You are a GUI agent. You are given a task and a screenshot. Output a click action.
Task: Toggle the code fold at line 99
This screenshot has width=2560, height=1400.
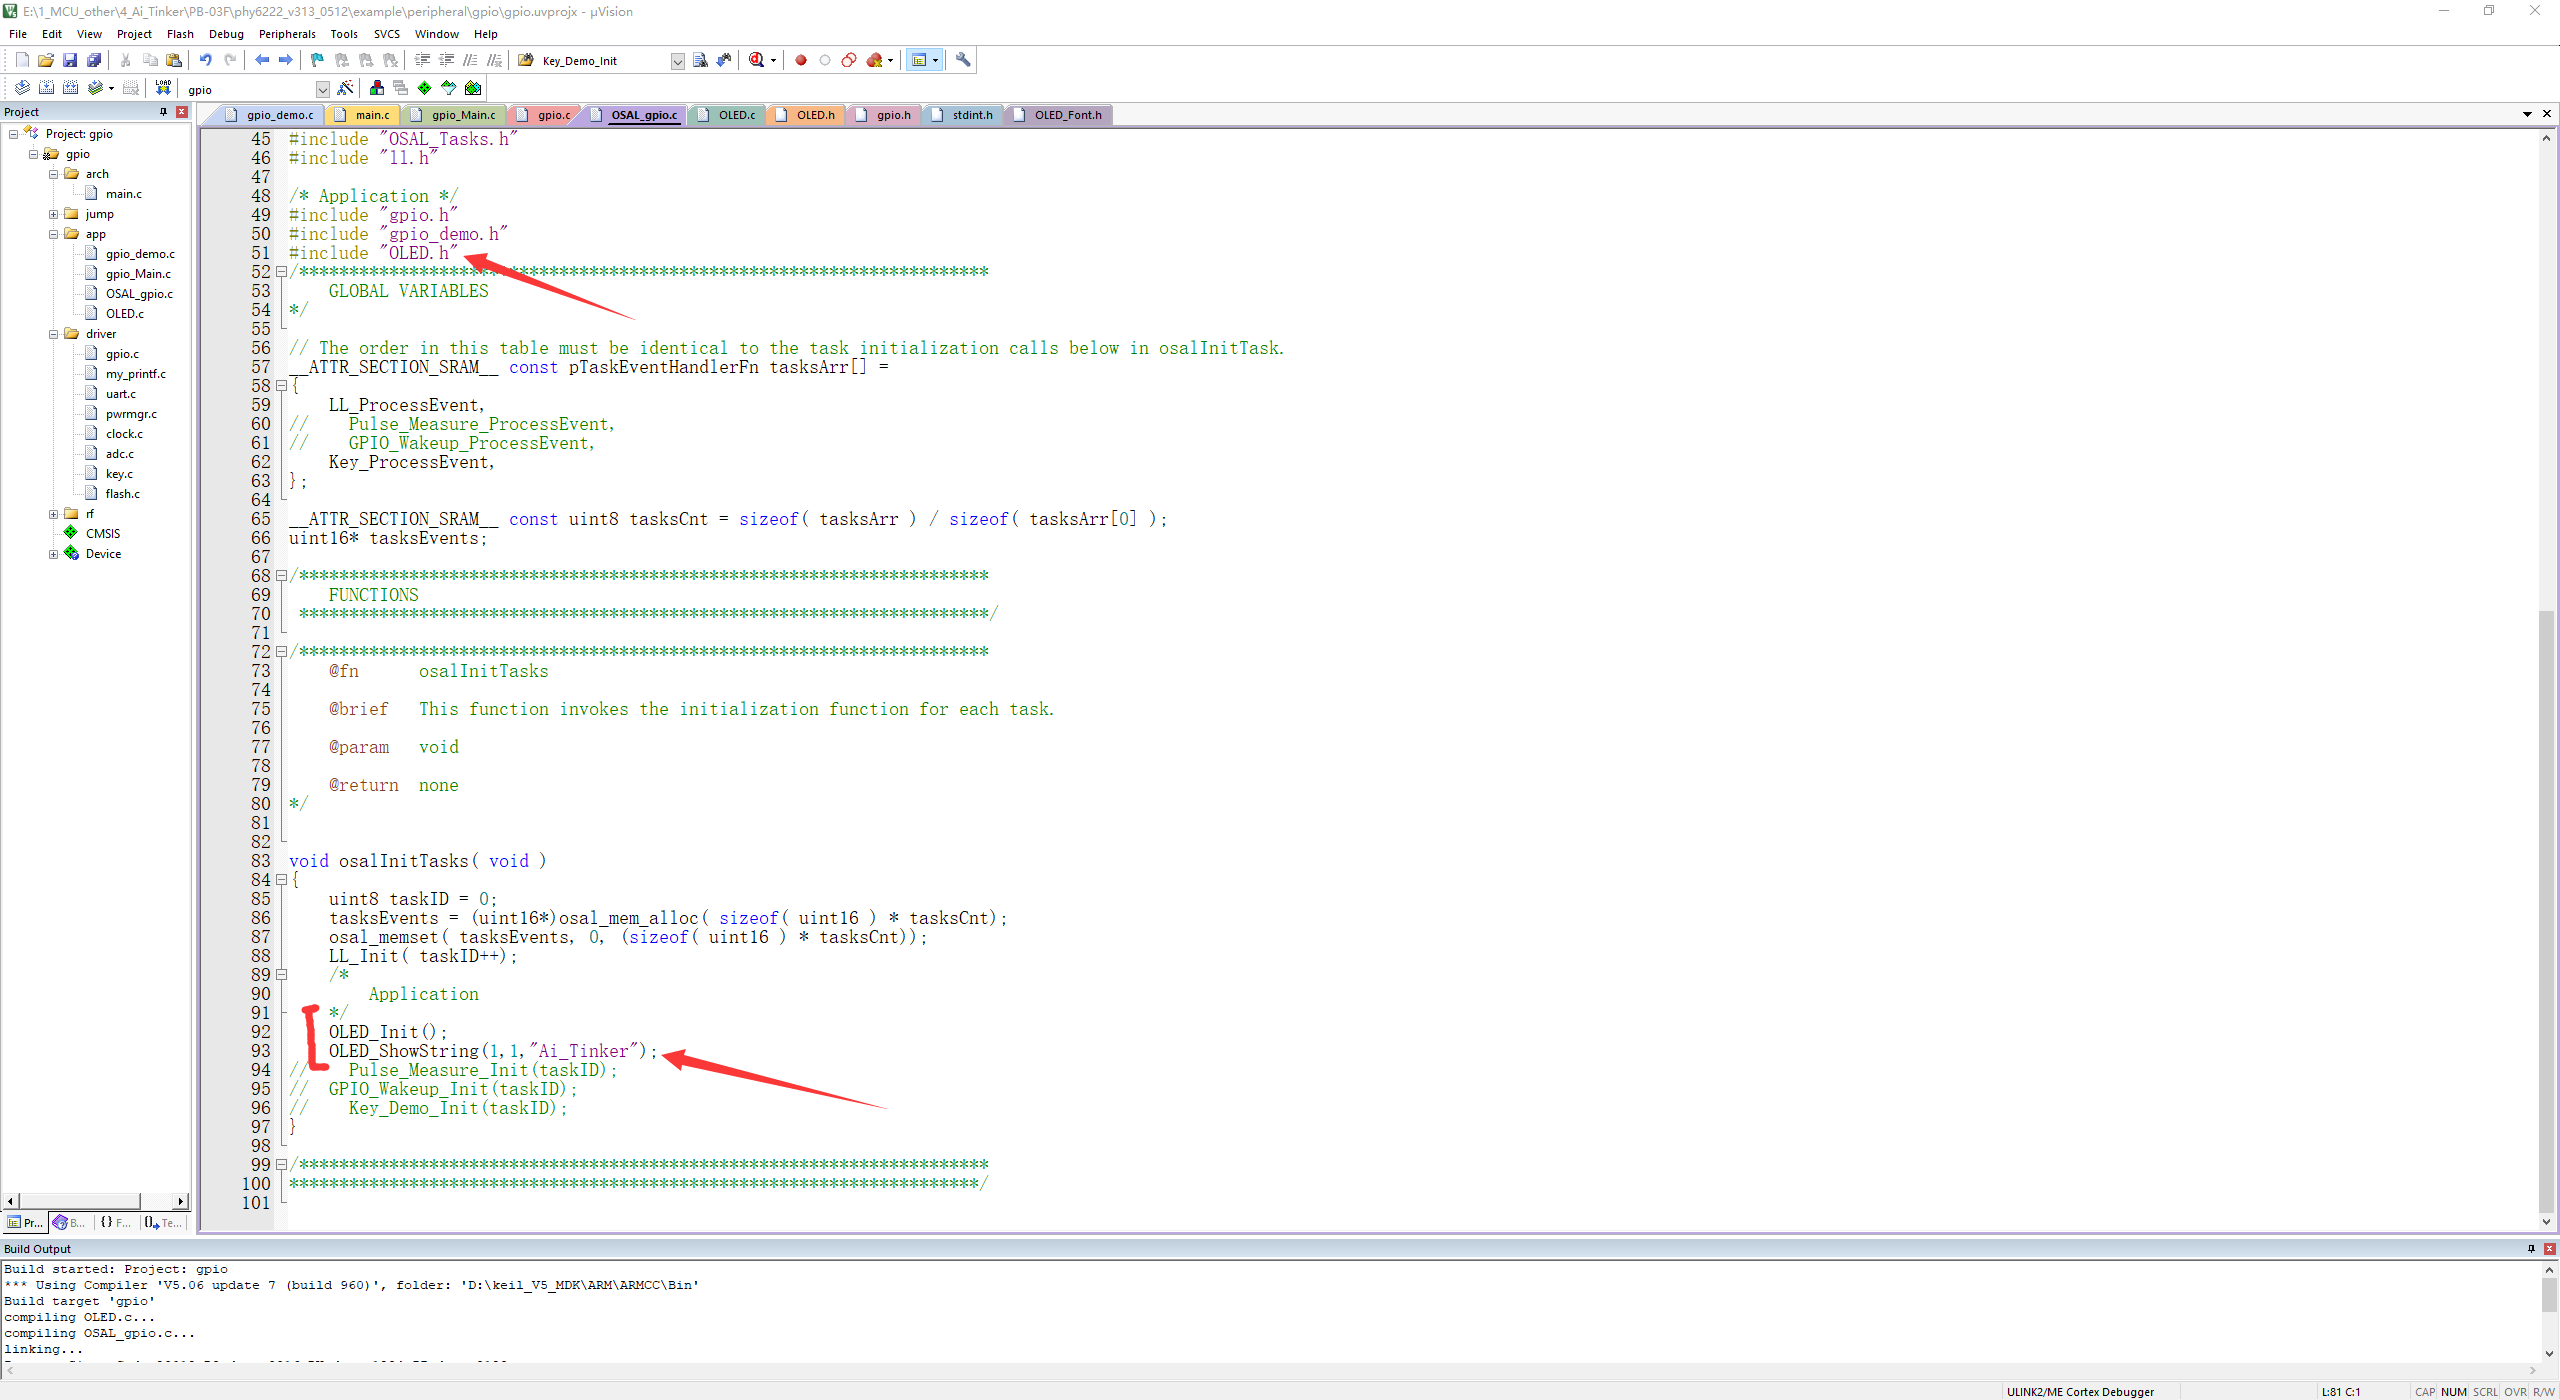coord(281,1165)
